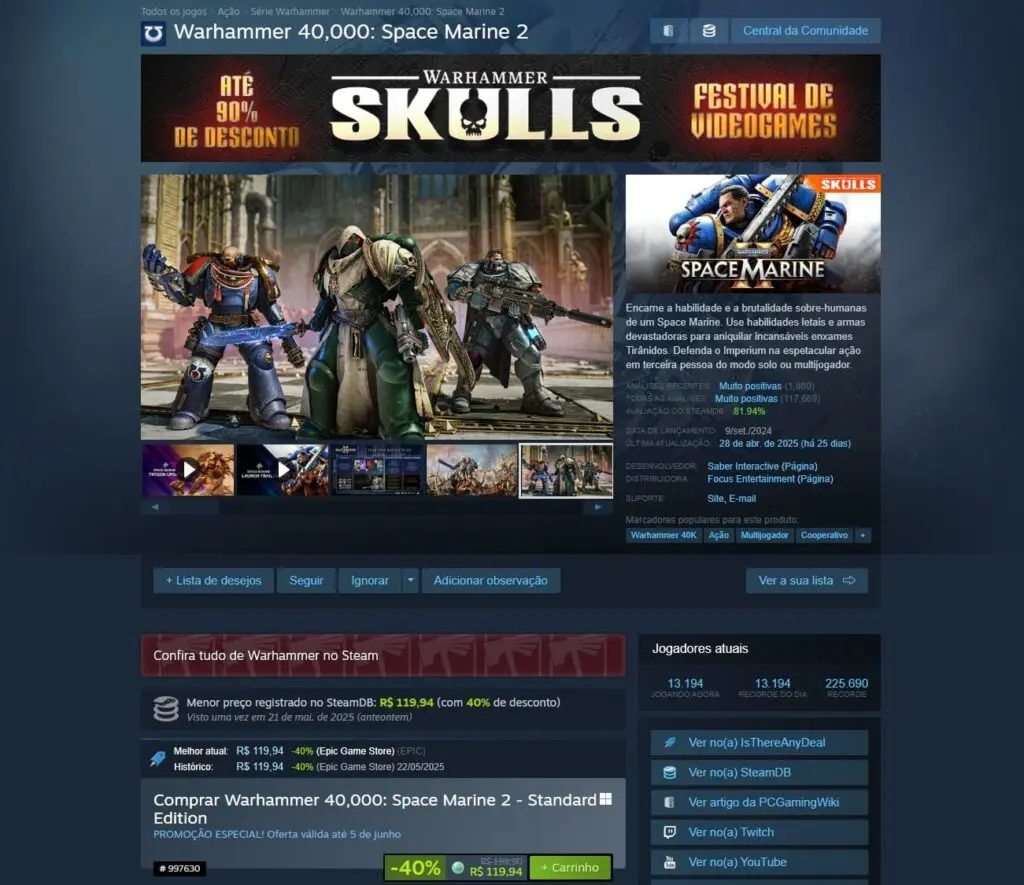This screenshot has height=885, width=1024.
Task: Click the thumbnail strip scrollbar track
Action: (376, 507)
